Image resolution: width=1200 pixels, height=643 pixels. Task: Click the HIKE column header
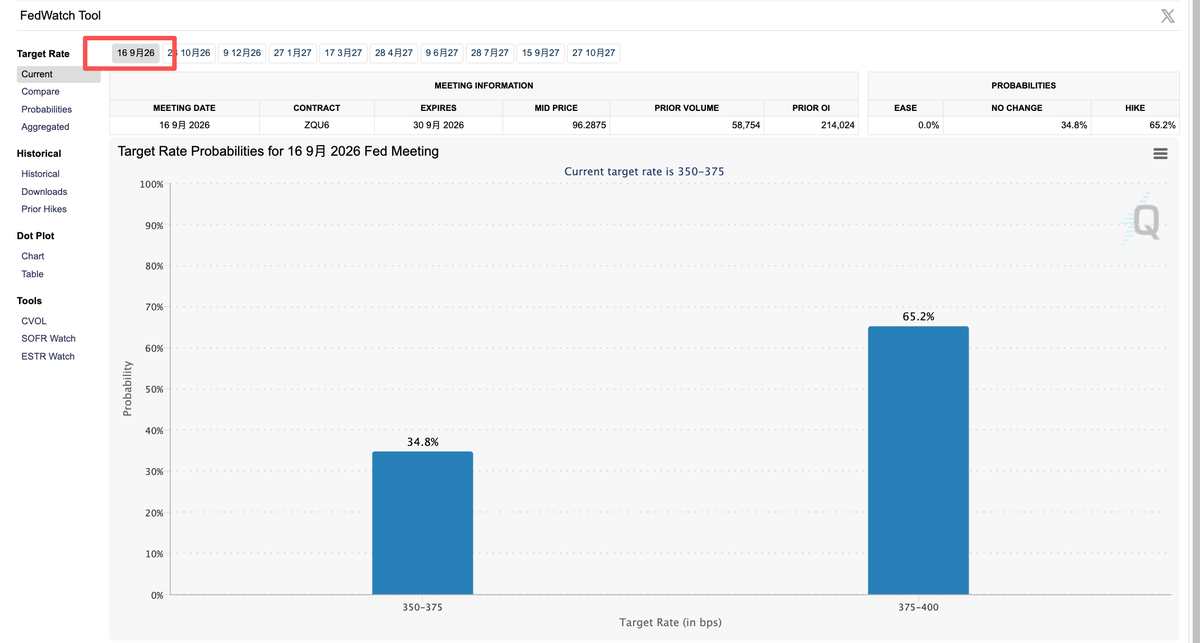pos(1135,108)
